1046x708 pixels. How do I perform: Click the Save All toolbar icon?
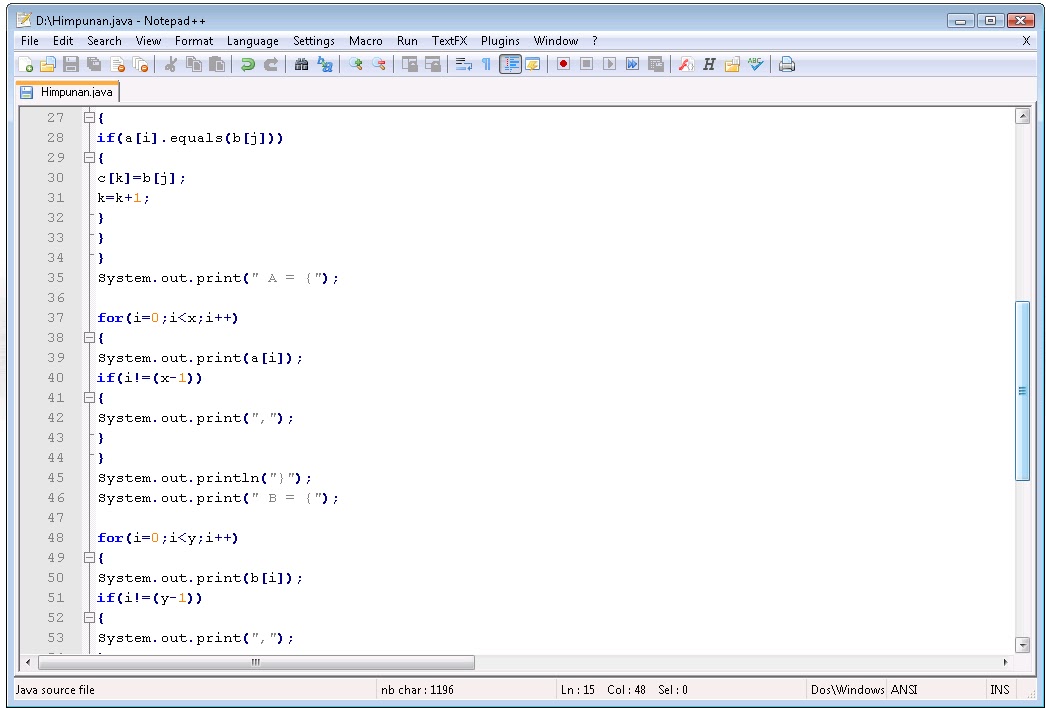click(94, 64)
